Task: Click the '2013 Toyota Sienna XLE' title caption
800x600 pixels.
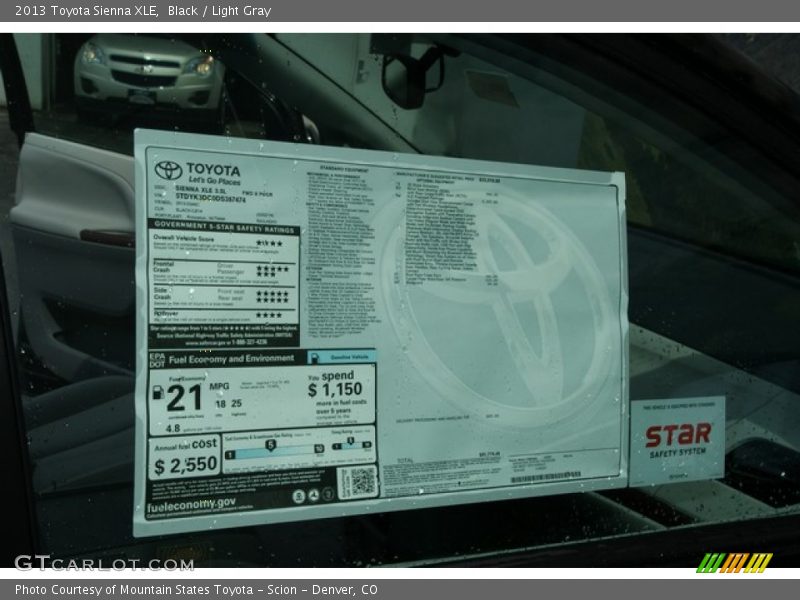Action: click(x=86, y=11)
